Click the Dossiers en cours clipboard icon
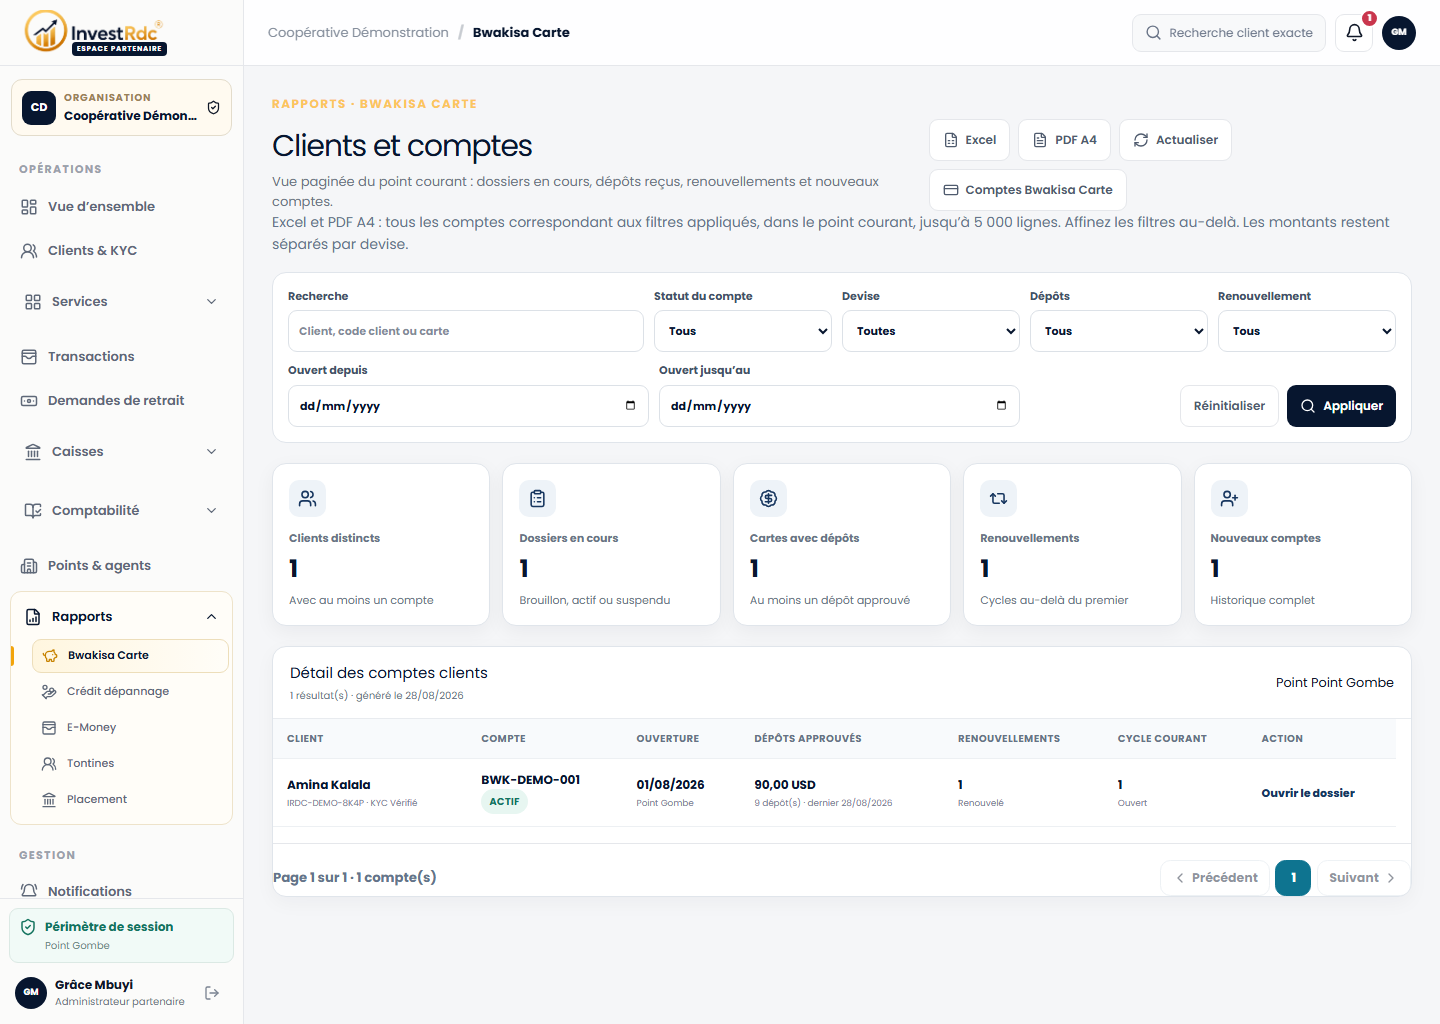The height and width of the screenshot is (1024, 1440). click(x=537, y=498)
